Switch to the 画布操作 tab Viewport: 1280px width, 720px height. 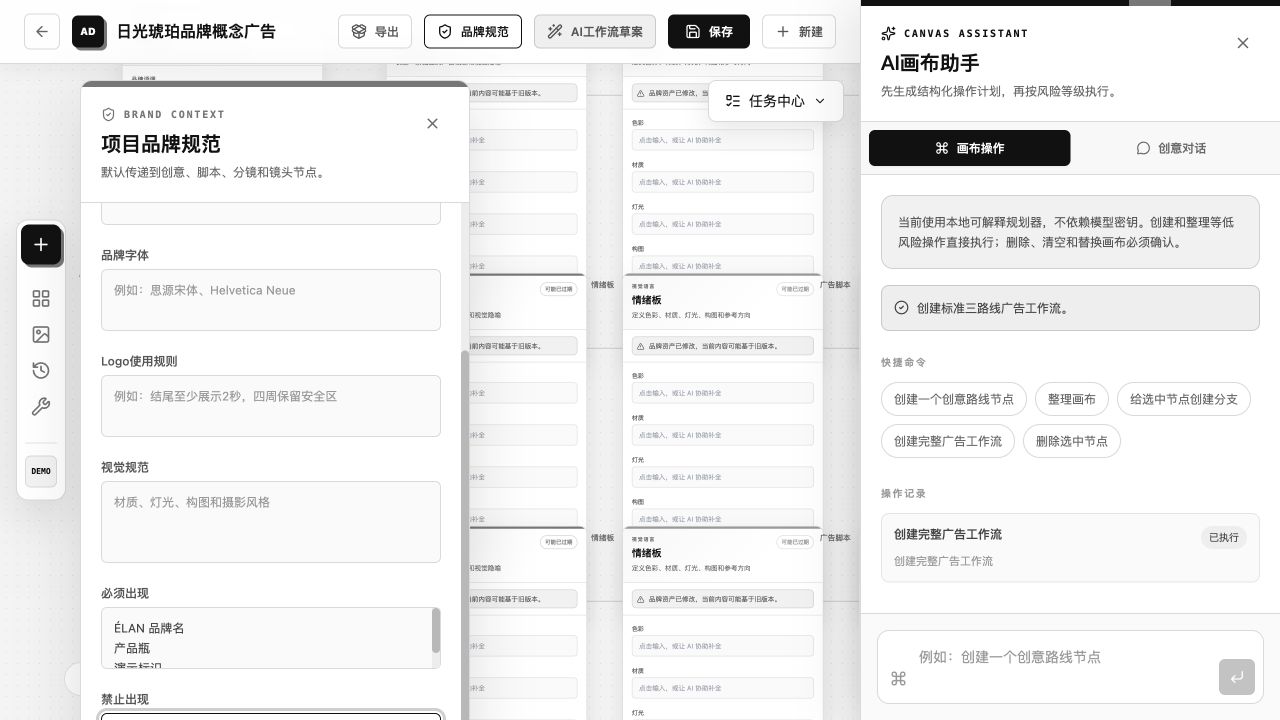click(969, 148)
